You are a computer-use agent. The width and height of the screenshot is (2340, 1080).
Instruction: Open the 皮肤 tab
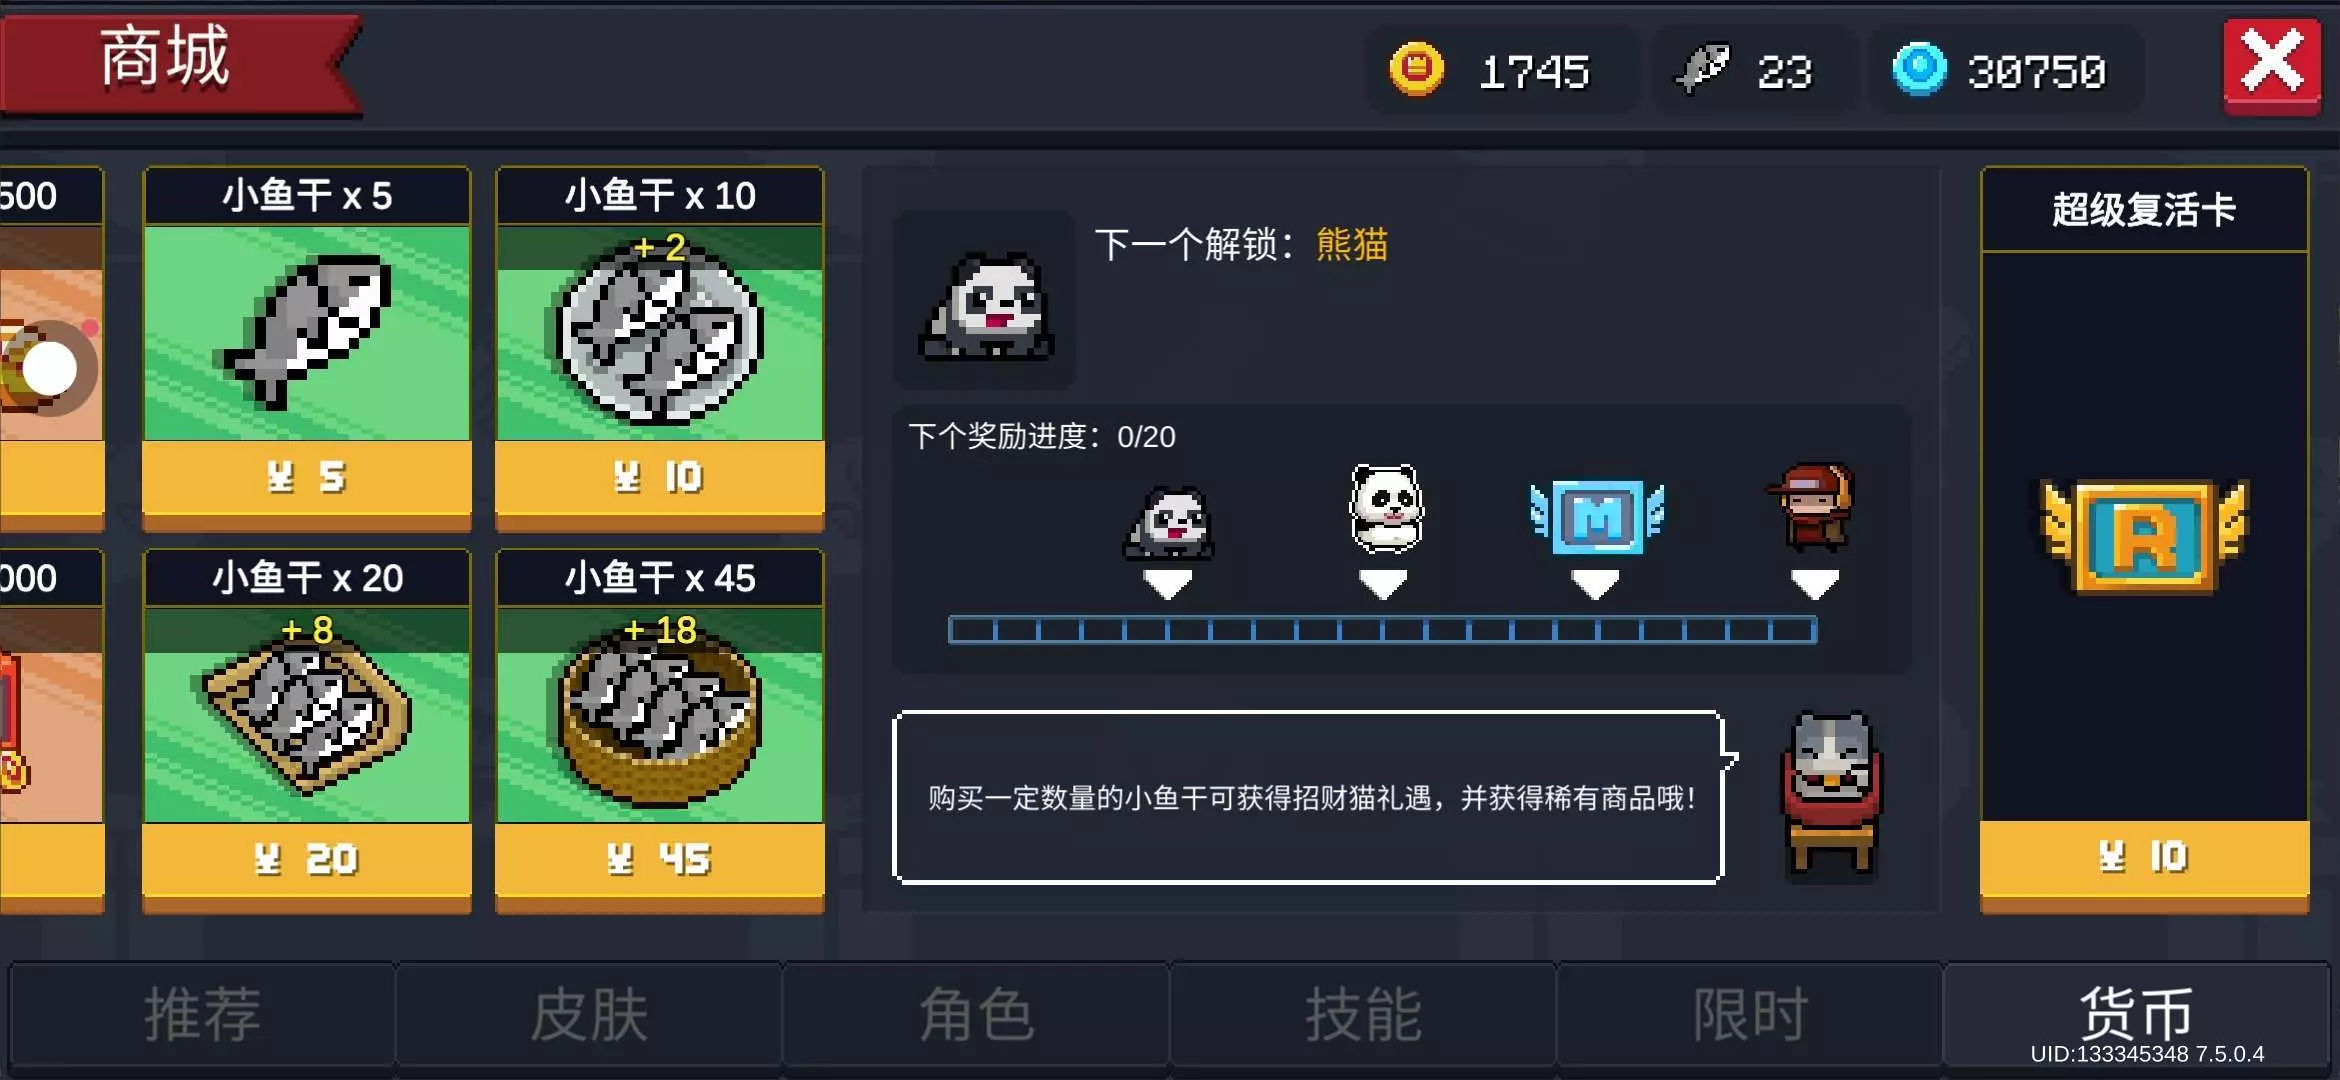[589, 1015]
